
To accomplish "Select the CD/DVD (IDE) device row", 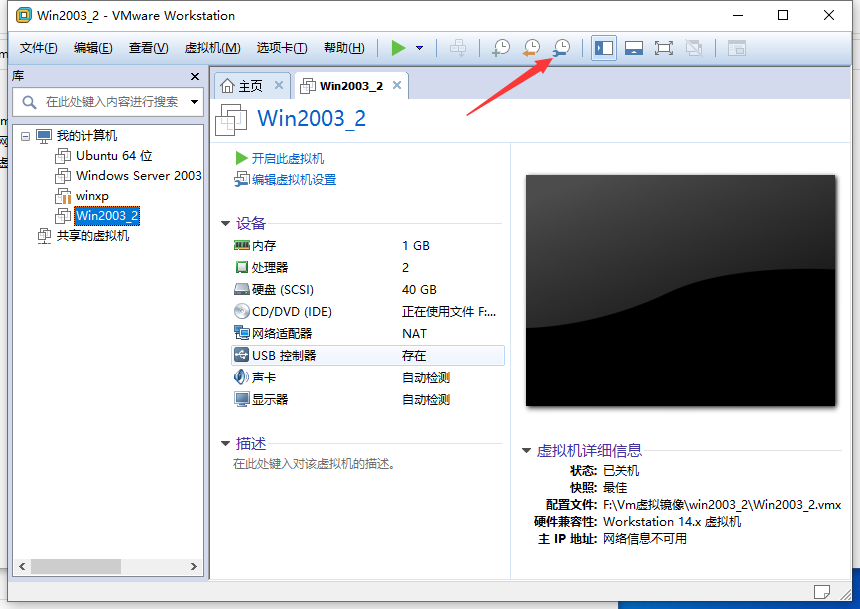I will [x=367, y=312].
